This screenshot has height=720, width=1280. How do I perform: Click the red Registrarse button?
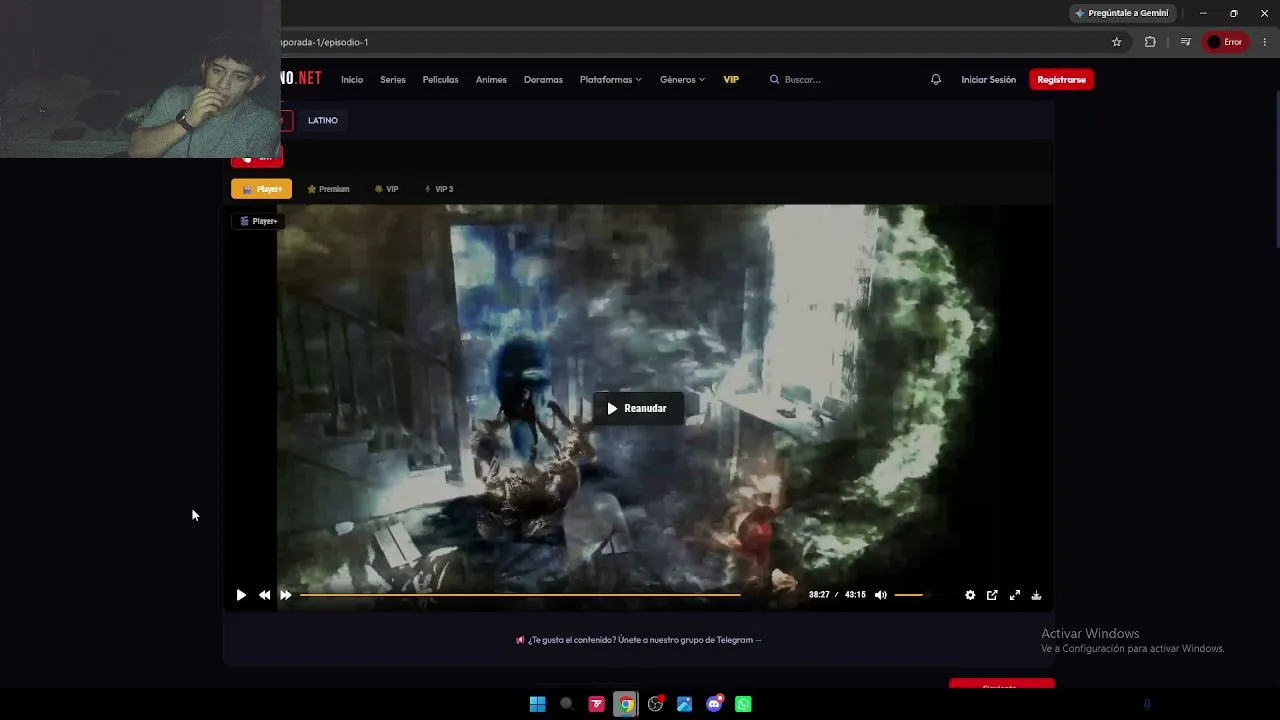(1061, 80)
